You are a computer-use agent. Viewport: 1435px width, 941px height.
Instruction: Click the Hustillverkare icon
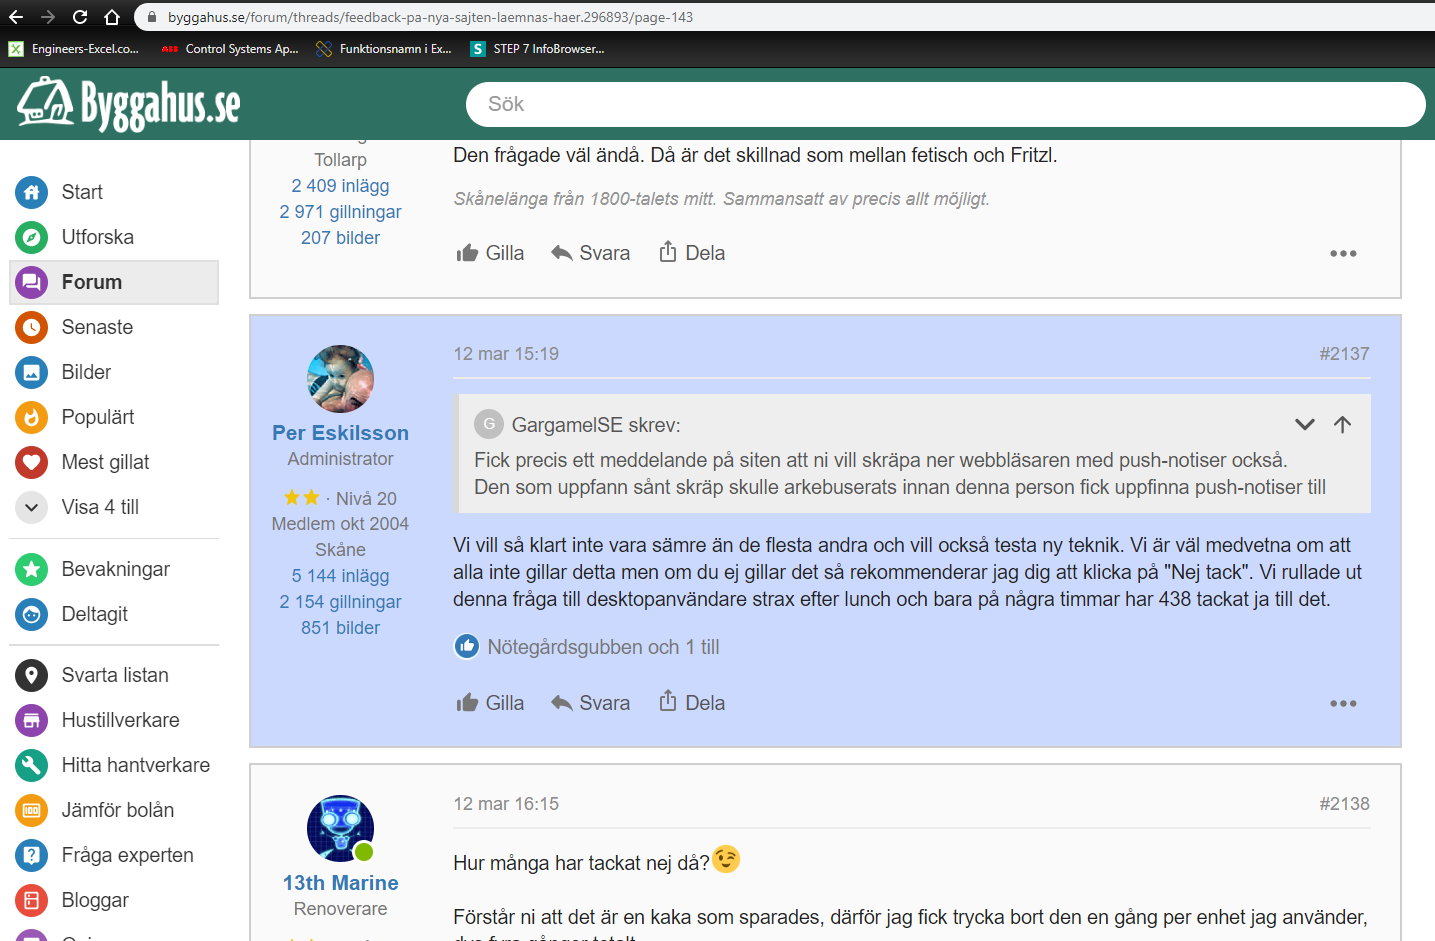point(32,720)
